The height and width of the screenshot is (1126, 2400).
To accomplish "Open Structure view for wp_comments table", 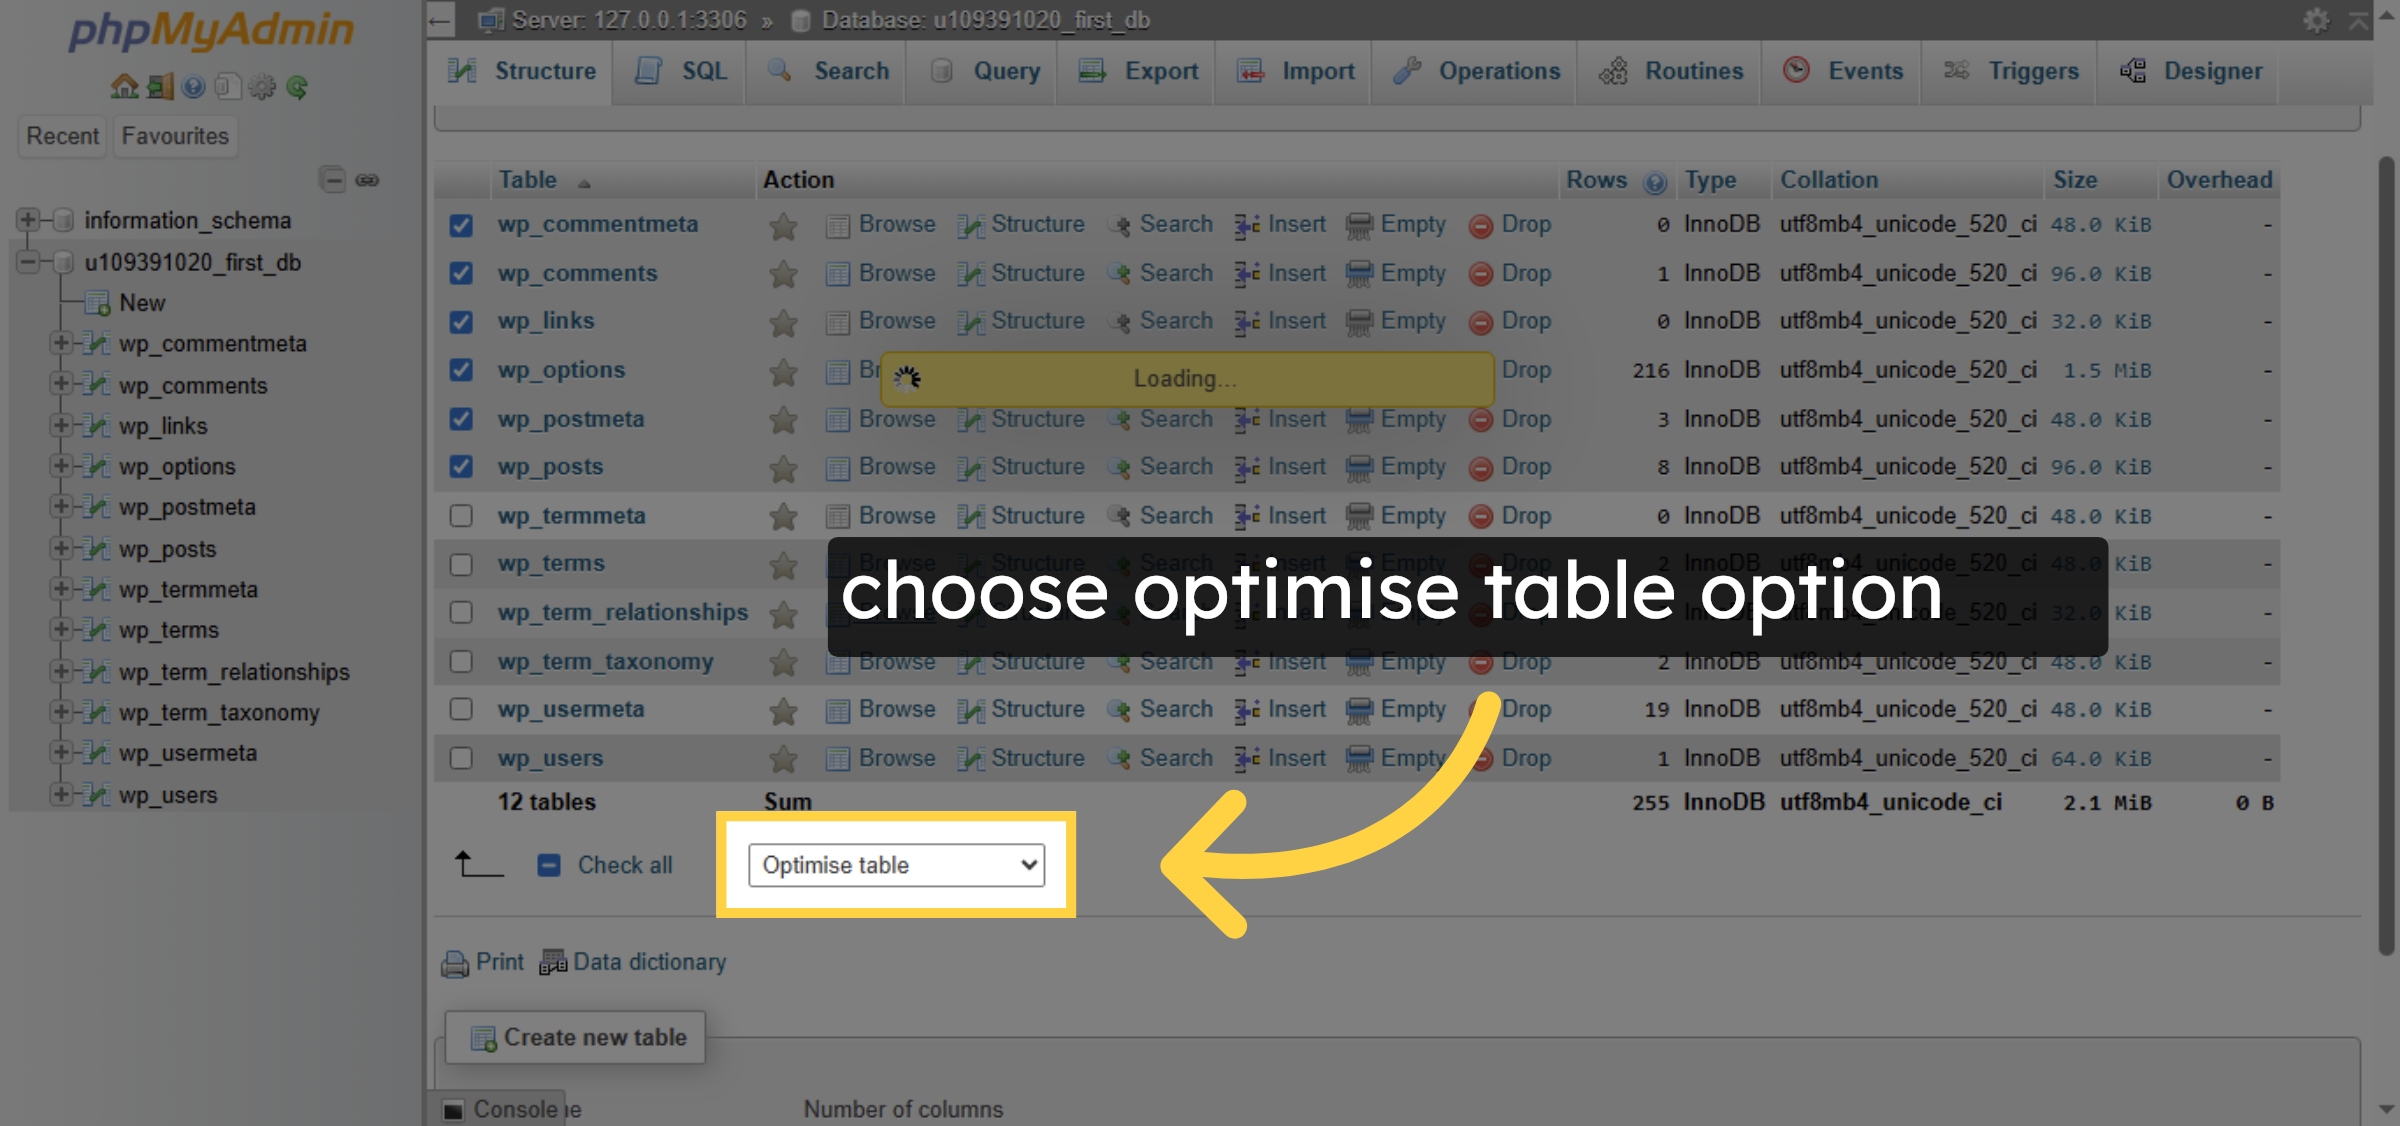I will tap(1021, 272).
